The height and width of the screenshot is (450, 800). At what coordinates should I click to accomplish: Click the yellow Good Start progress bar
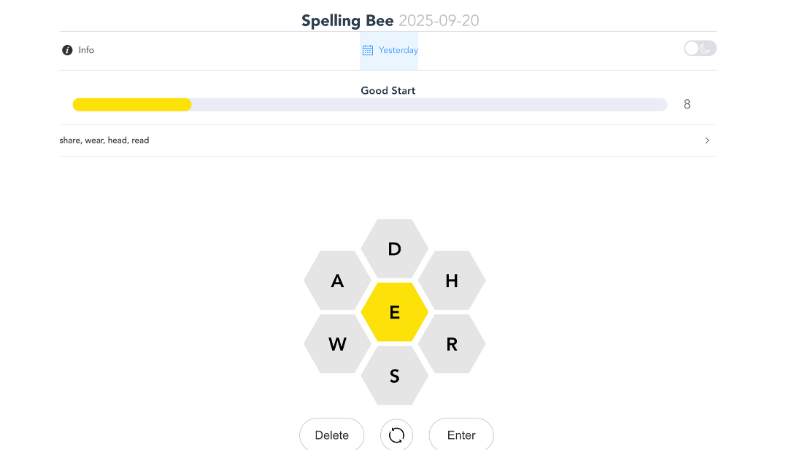[x=132, y=105]
